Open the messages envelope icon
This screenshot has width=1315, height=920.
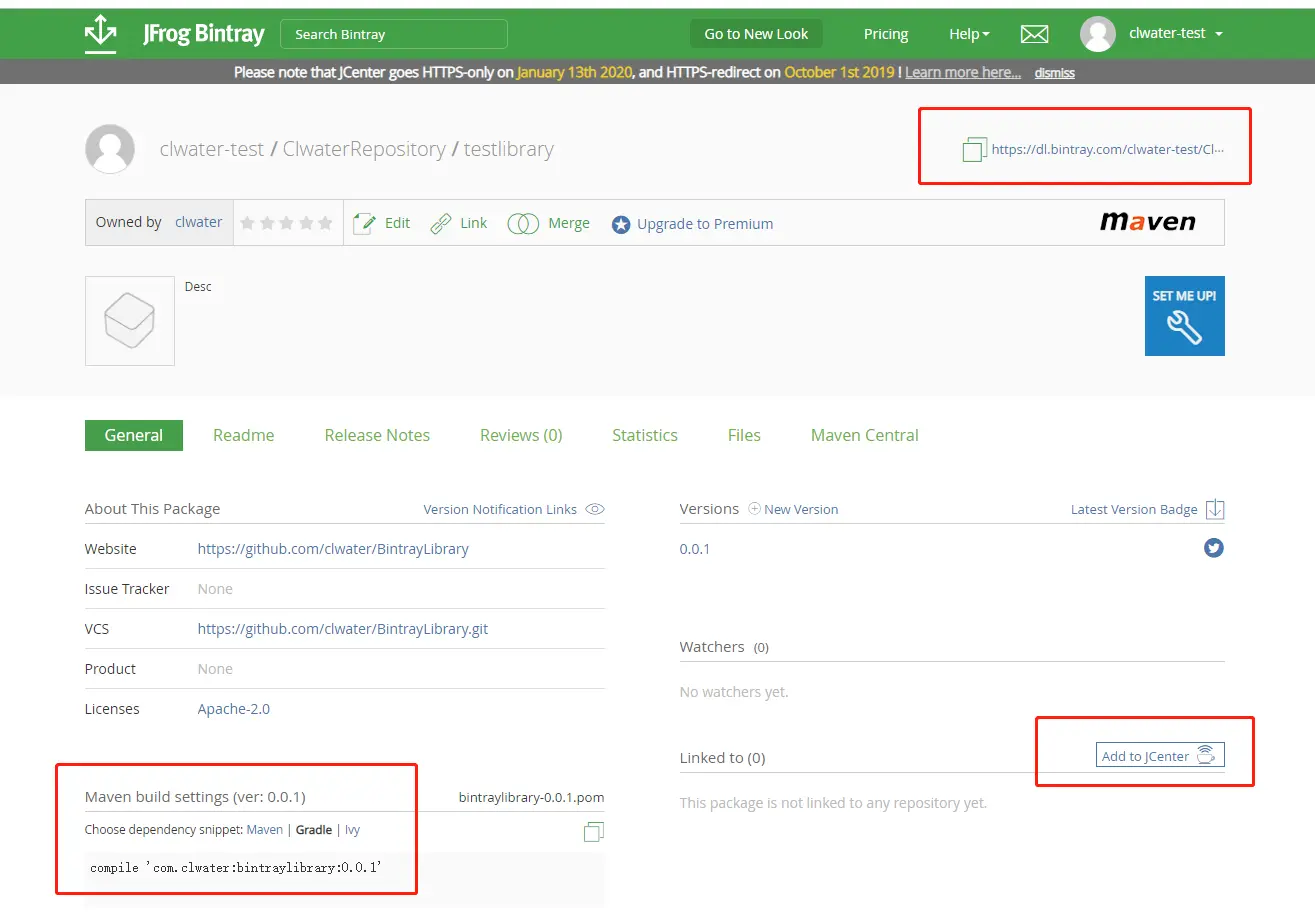(x=1034, y=34)
